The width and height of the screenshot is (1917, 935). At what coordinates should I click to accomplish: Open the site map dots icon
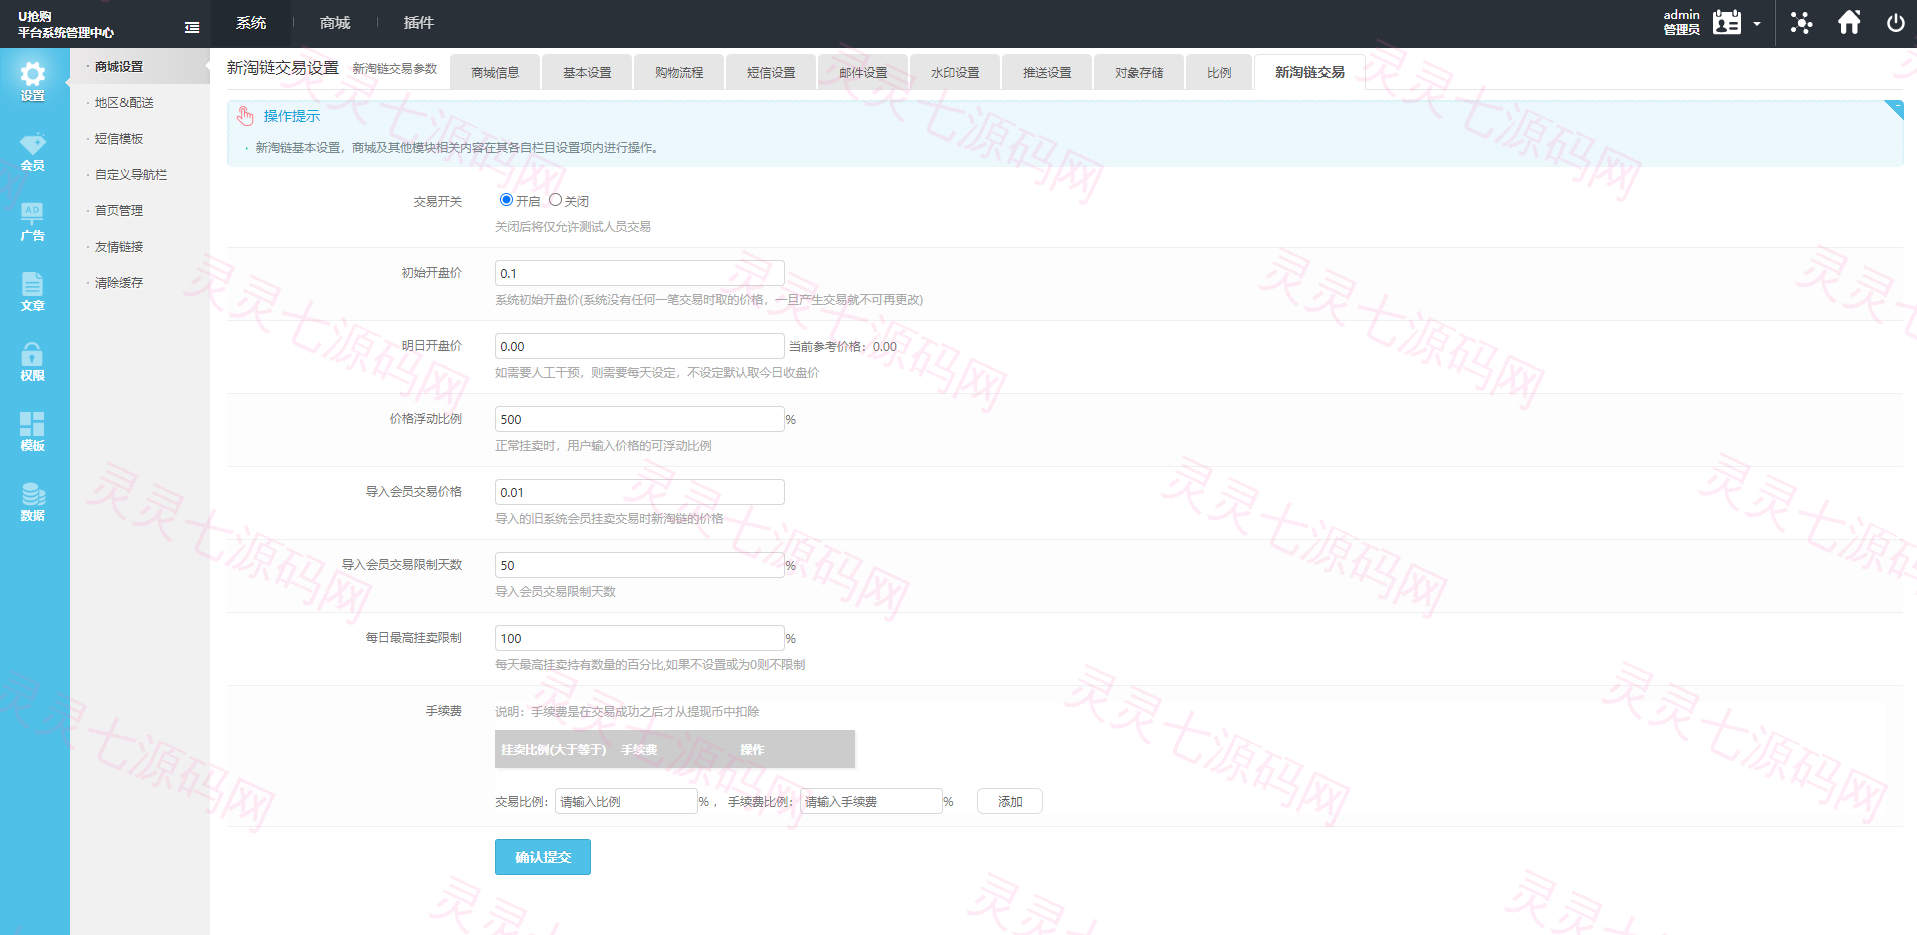(1801, 23)
